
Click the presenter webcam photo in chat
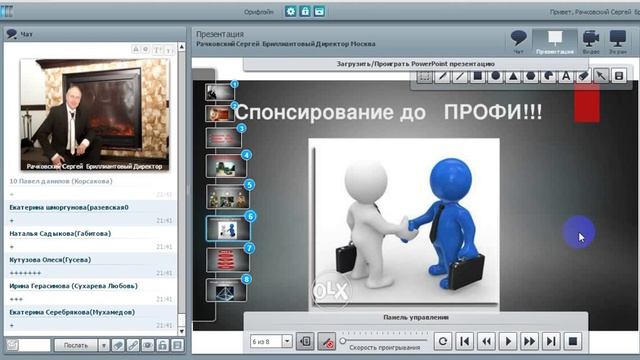[95, 115]
